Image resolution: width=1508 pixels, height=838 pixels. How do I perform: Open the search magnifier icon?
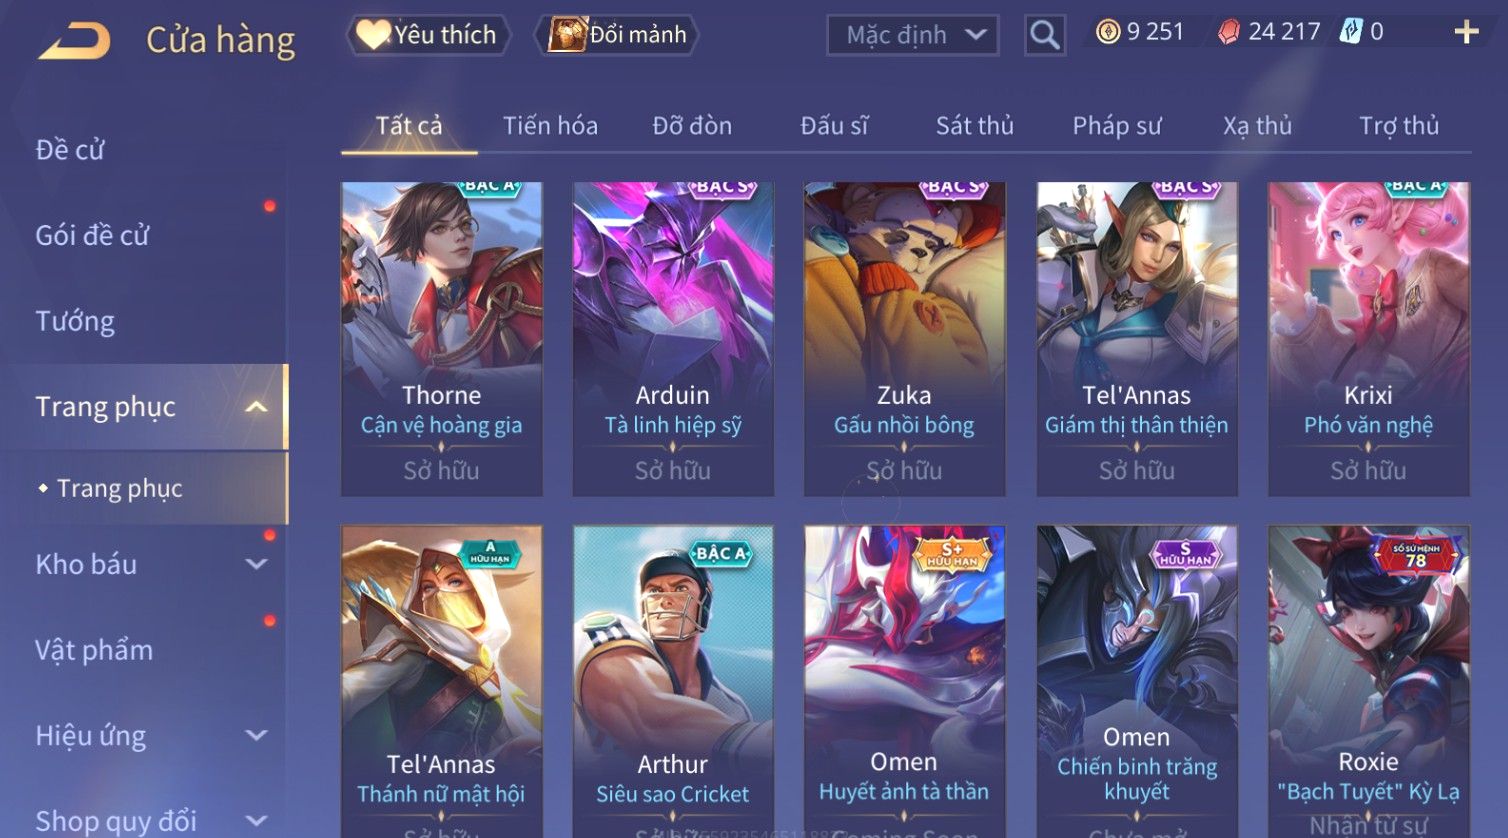coord(1045,36)
